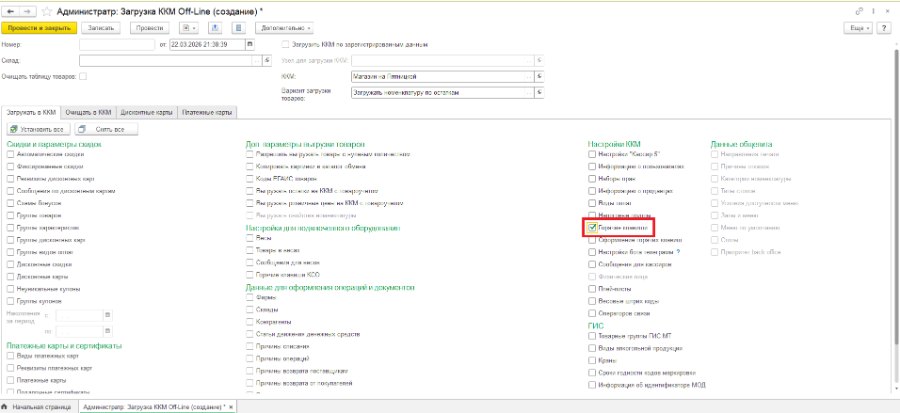Click into the Номер input field

pos(117,44)
